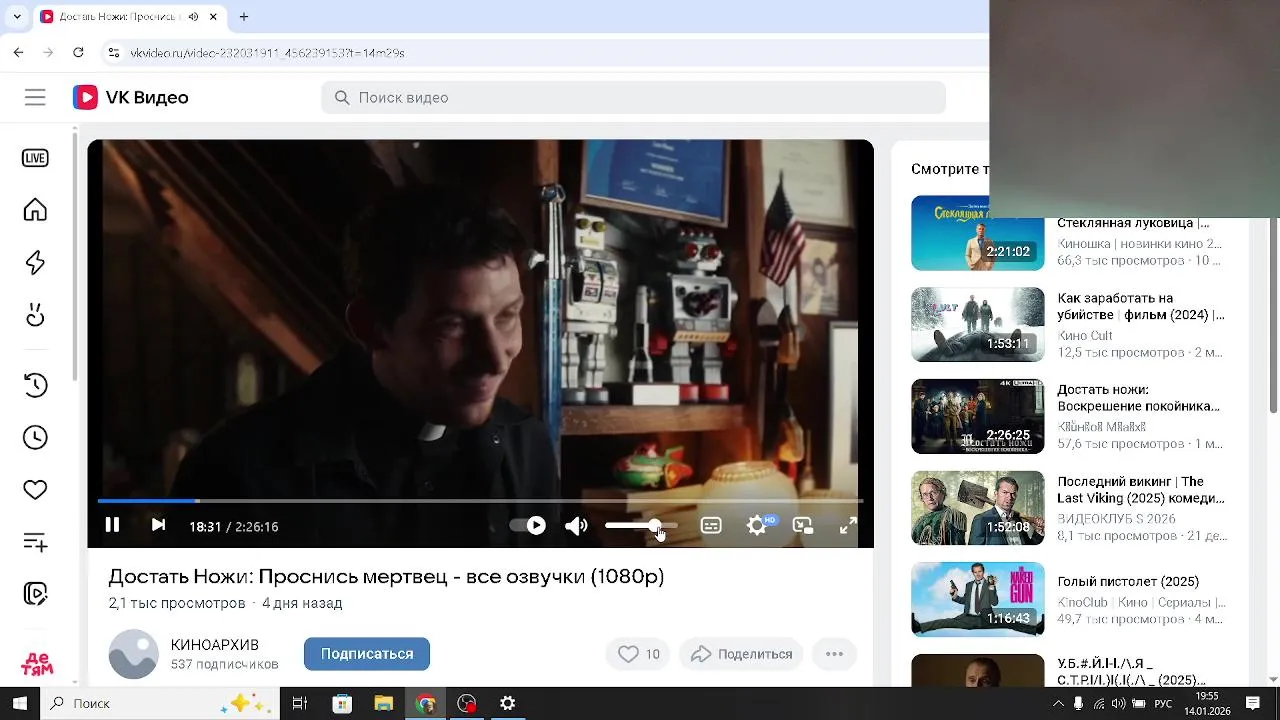Open the КИНОАРХИВ channel avatar
This screenshot has height=720, width=1280.
click(133, 654)
